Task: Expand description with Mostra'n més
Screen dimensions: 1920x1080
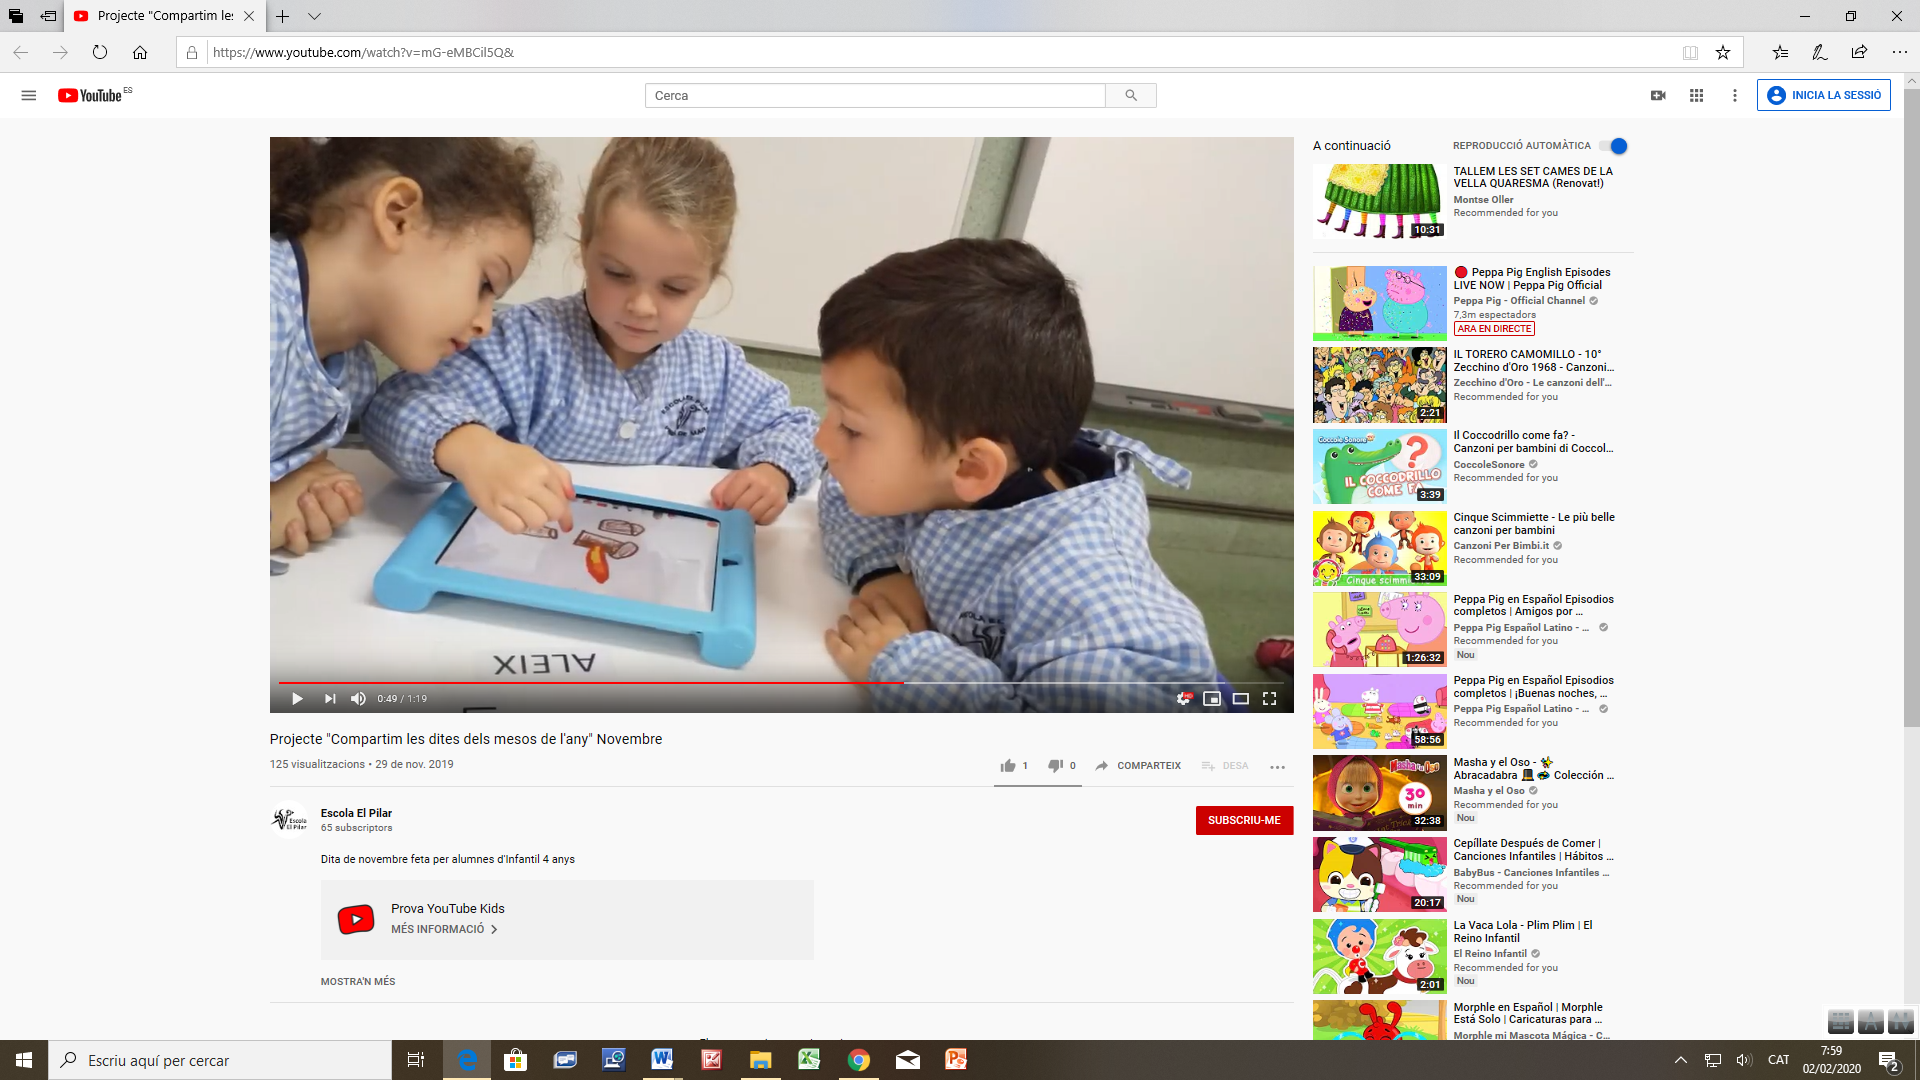Action: (x=358, y=982)
